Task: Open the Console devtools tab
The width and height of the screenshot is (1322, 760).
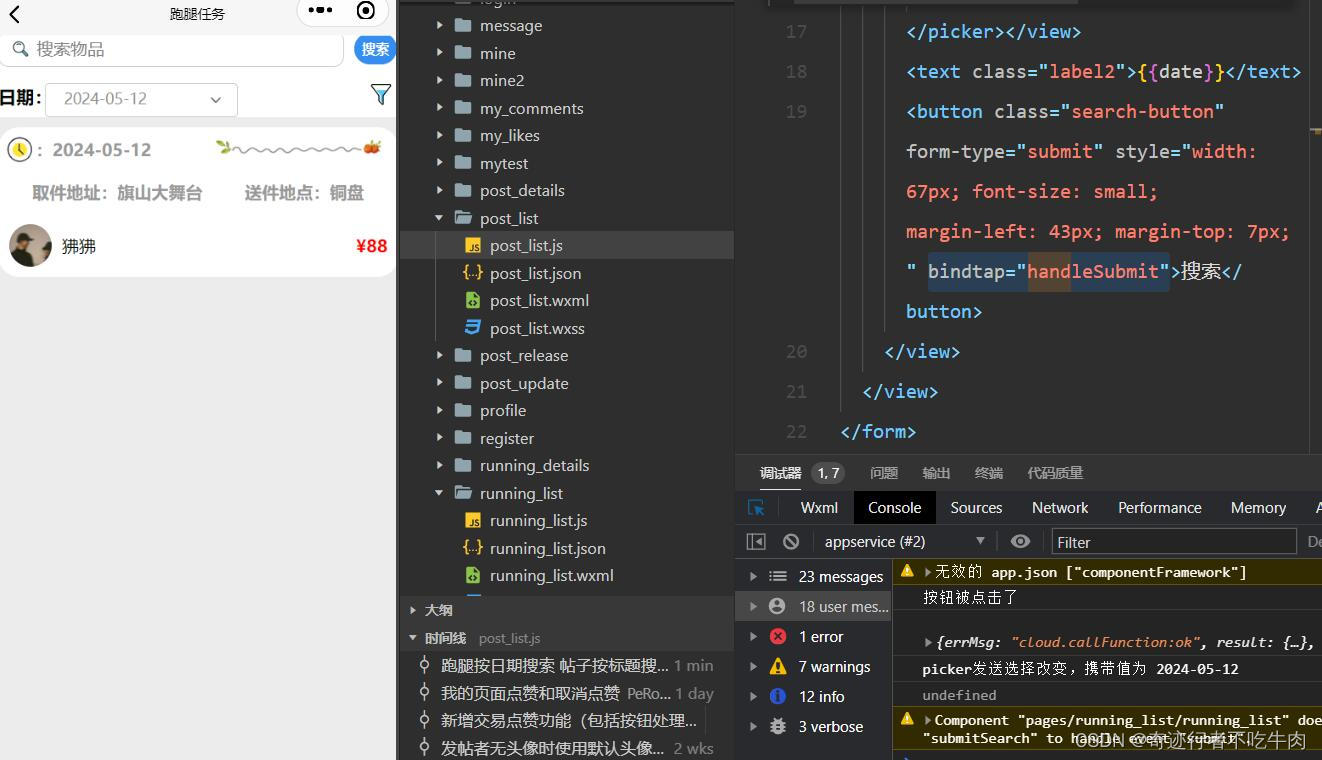Action: click(x=894, y=508)
